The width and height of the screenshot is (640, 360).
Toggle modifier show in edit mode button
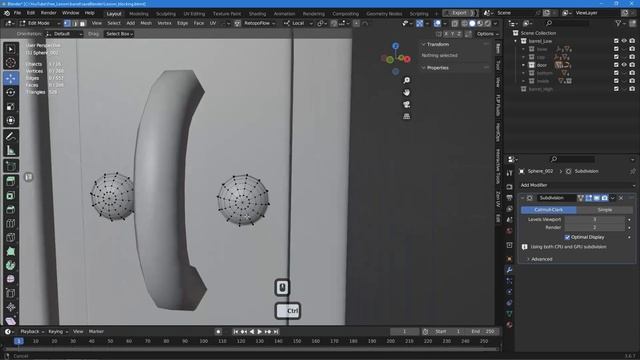point(589,198)
